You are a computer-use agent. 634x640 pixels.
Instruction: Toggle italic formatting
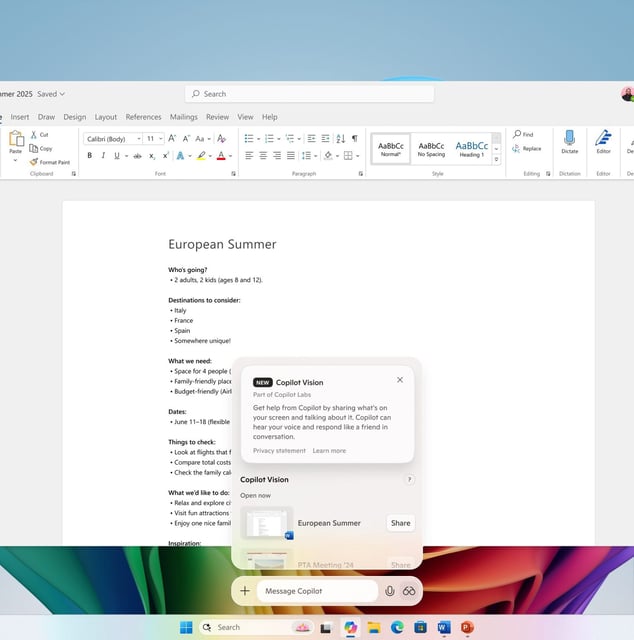click(103, 156)
